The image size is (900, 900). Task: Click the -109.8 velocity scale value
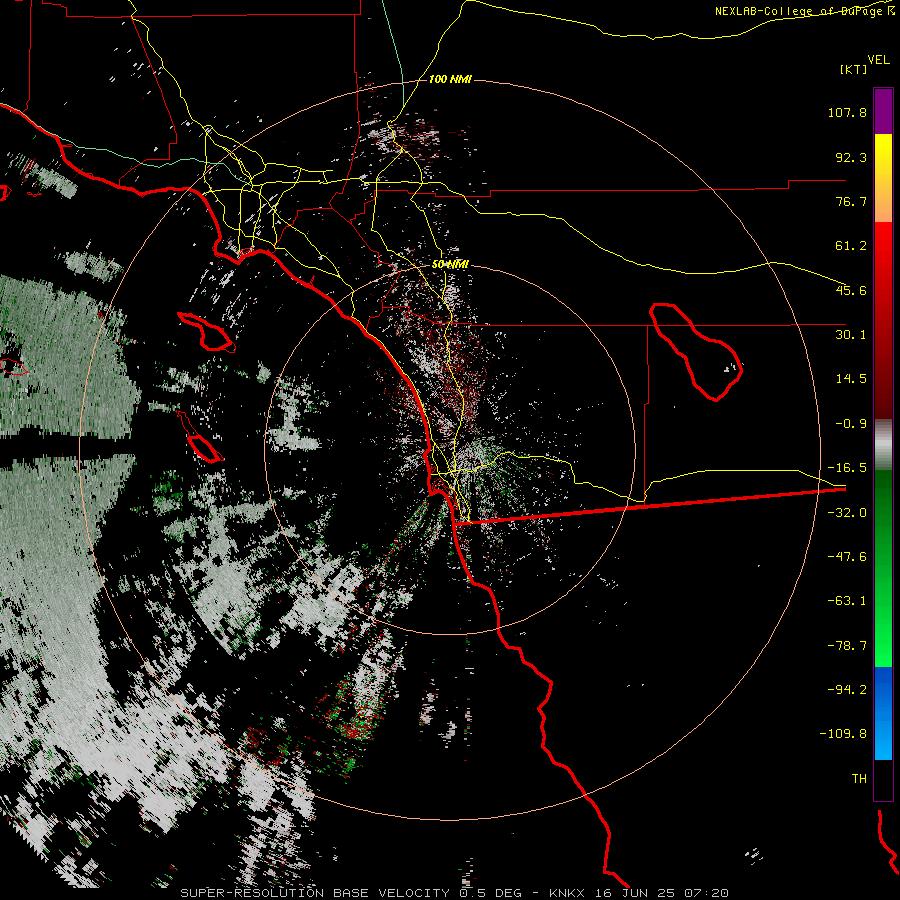click(x=843, y=734)
